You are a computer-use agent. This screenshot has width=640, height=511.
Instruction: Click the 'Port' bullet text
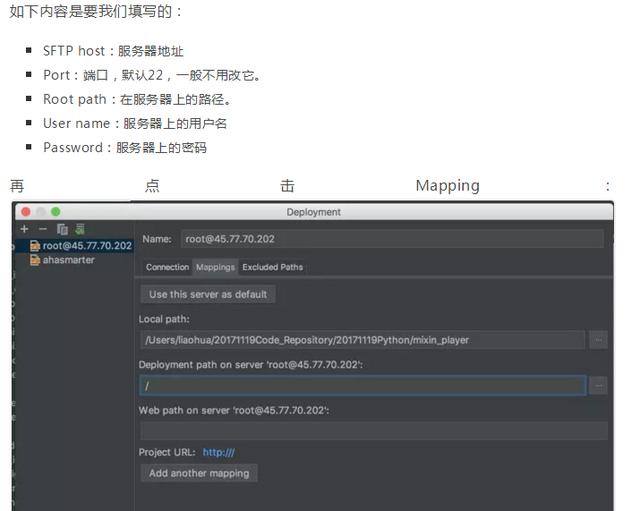pyautogui.click(x=151, y=75)
